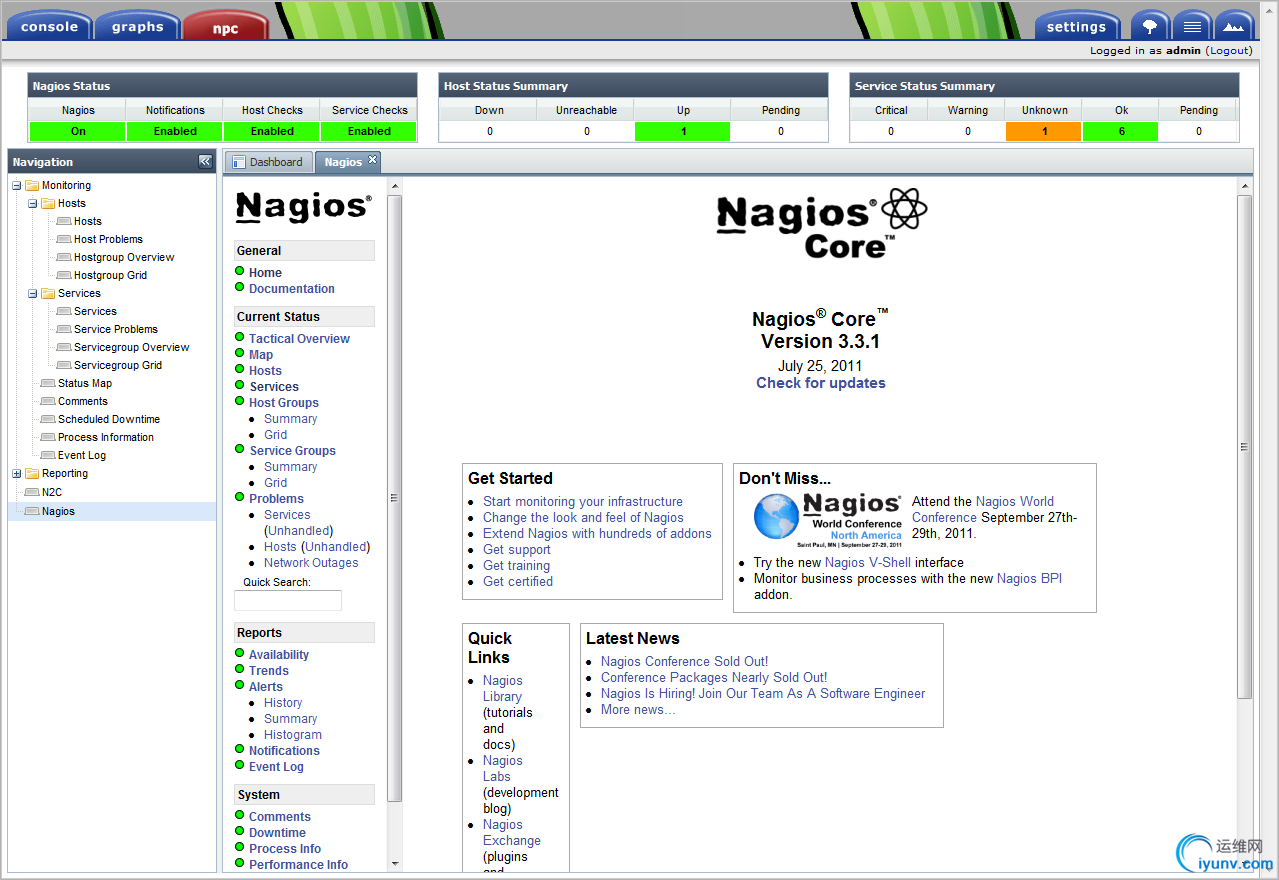Open Tactical Overview in side menu

coord(299,339)
